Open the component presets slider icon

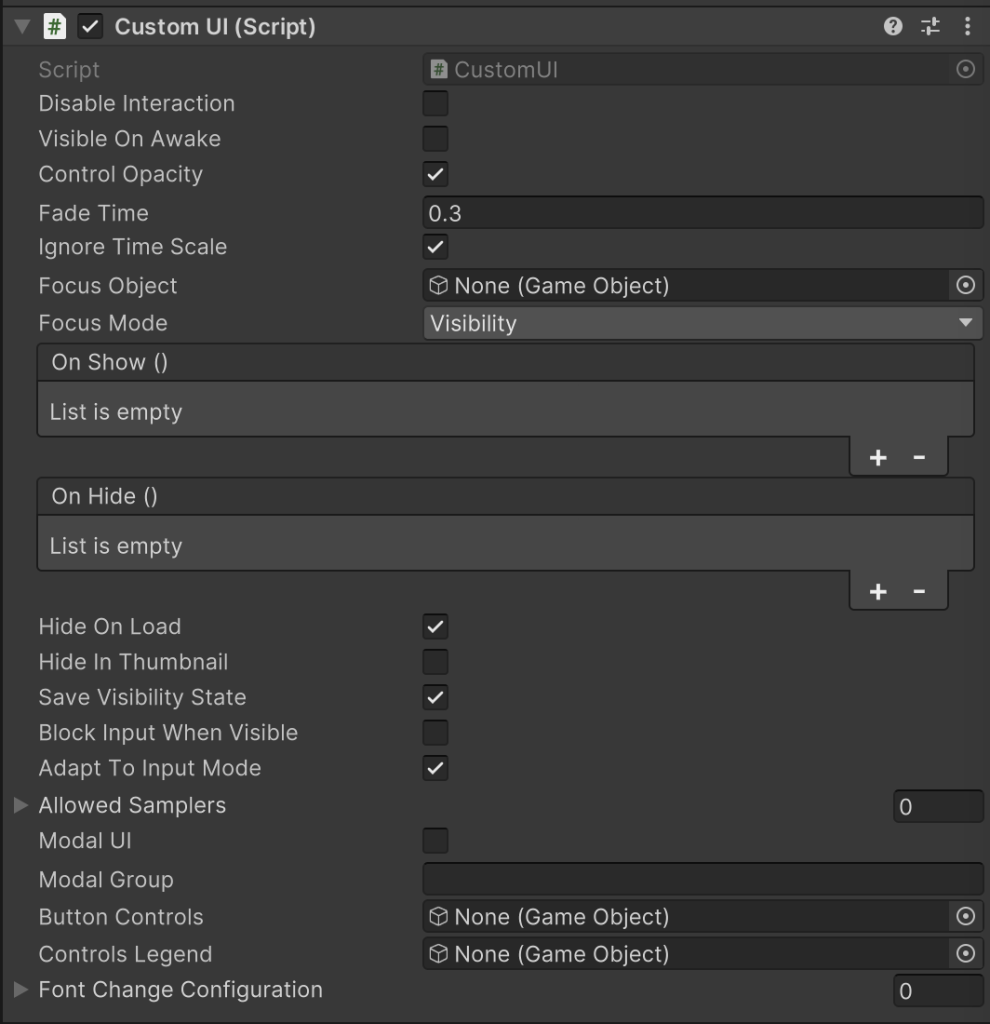930,26
